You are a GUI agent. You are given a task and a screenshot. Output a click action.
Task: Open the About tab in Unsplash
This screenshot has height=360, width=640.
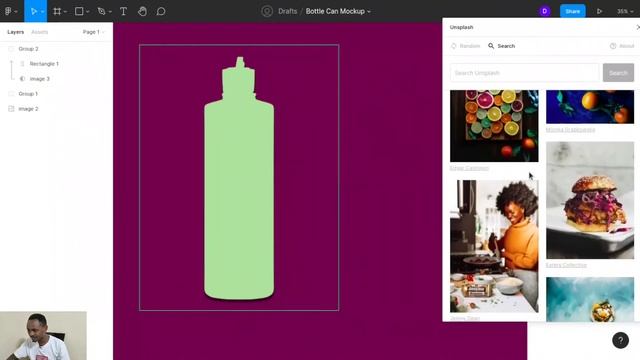tap(622, 46)
